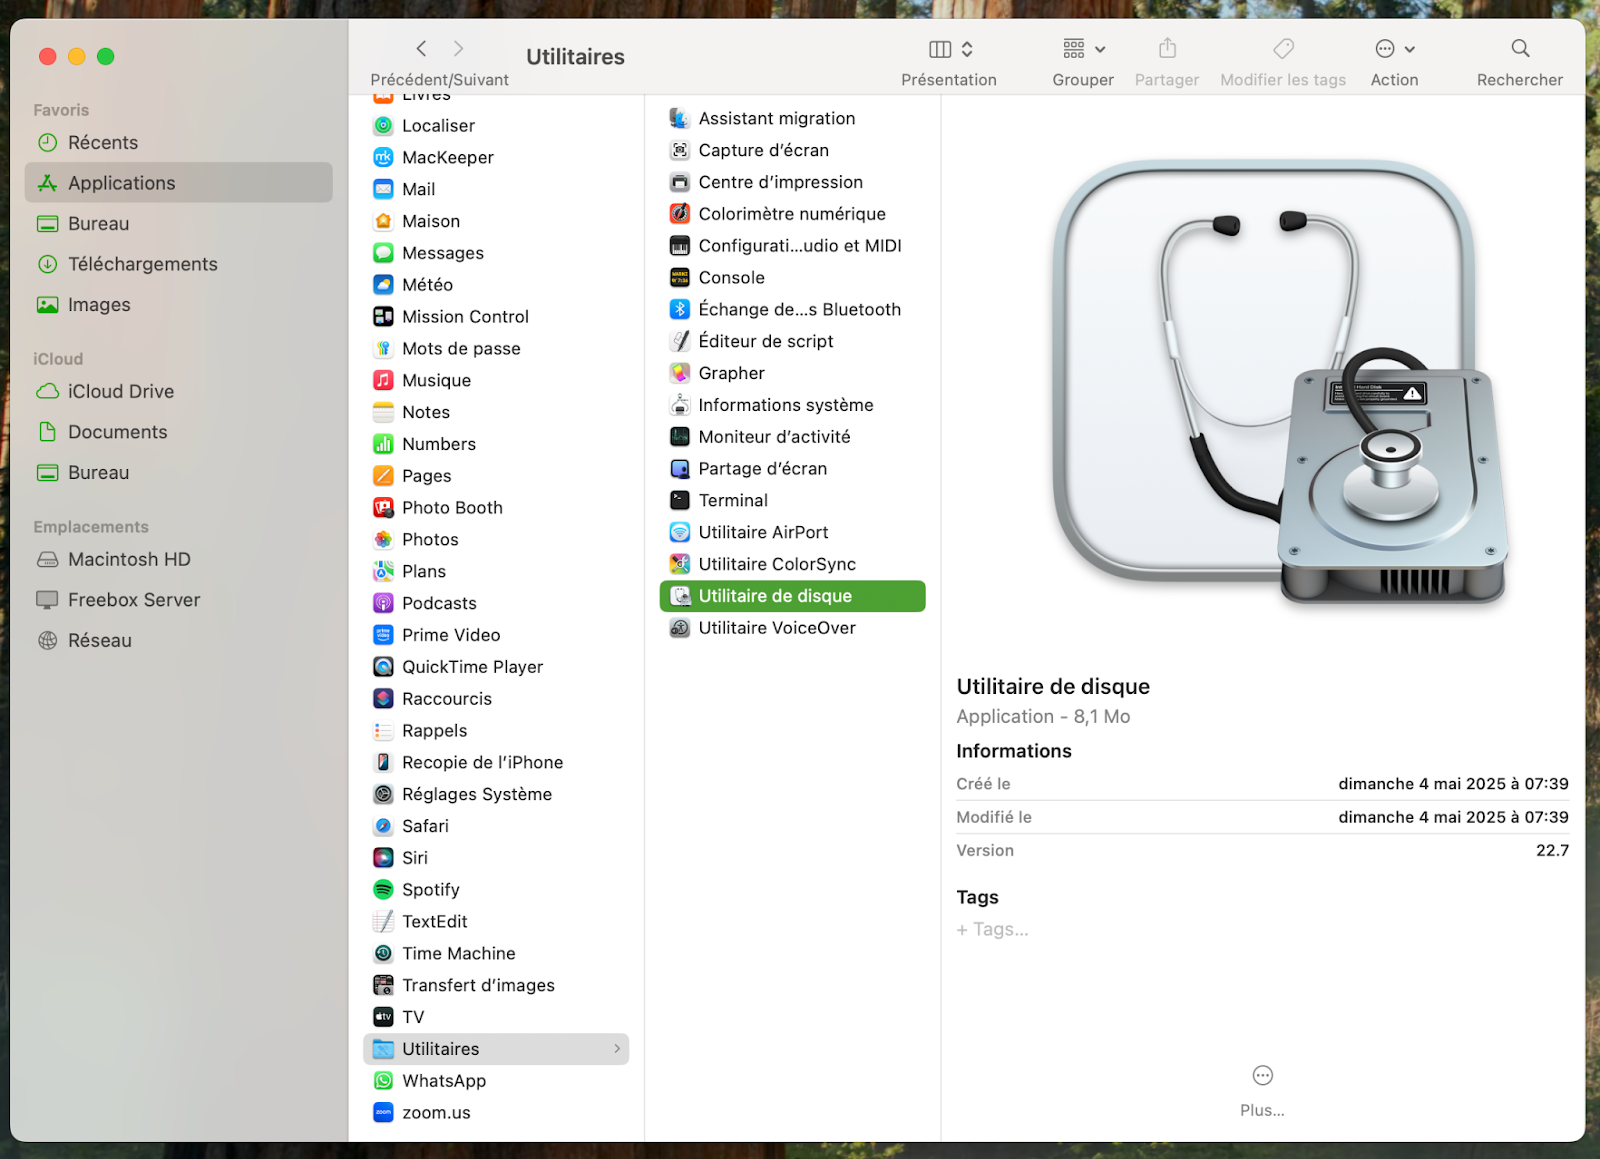1600x1159 pixels.
Task: Open the Grouper dropdown menu
Action: pyautogui.click(x=1081, y=48)
